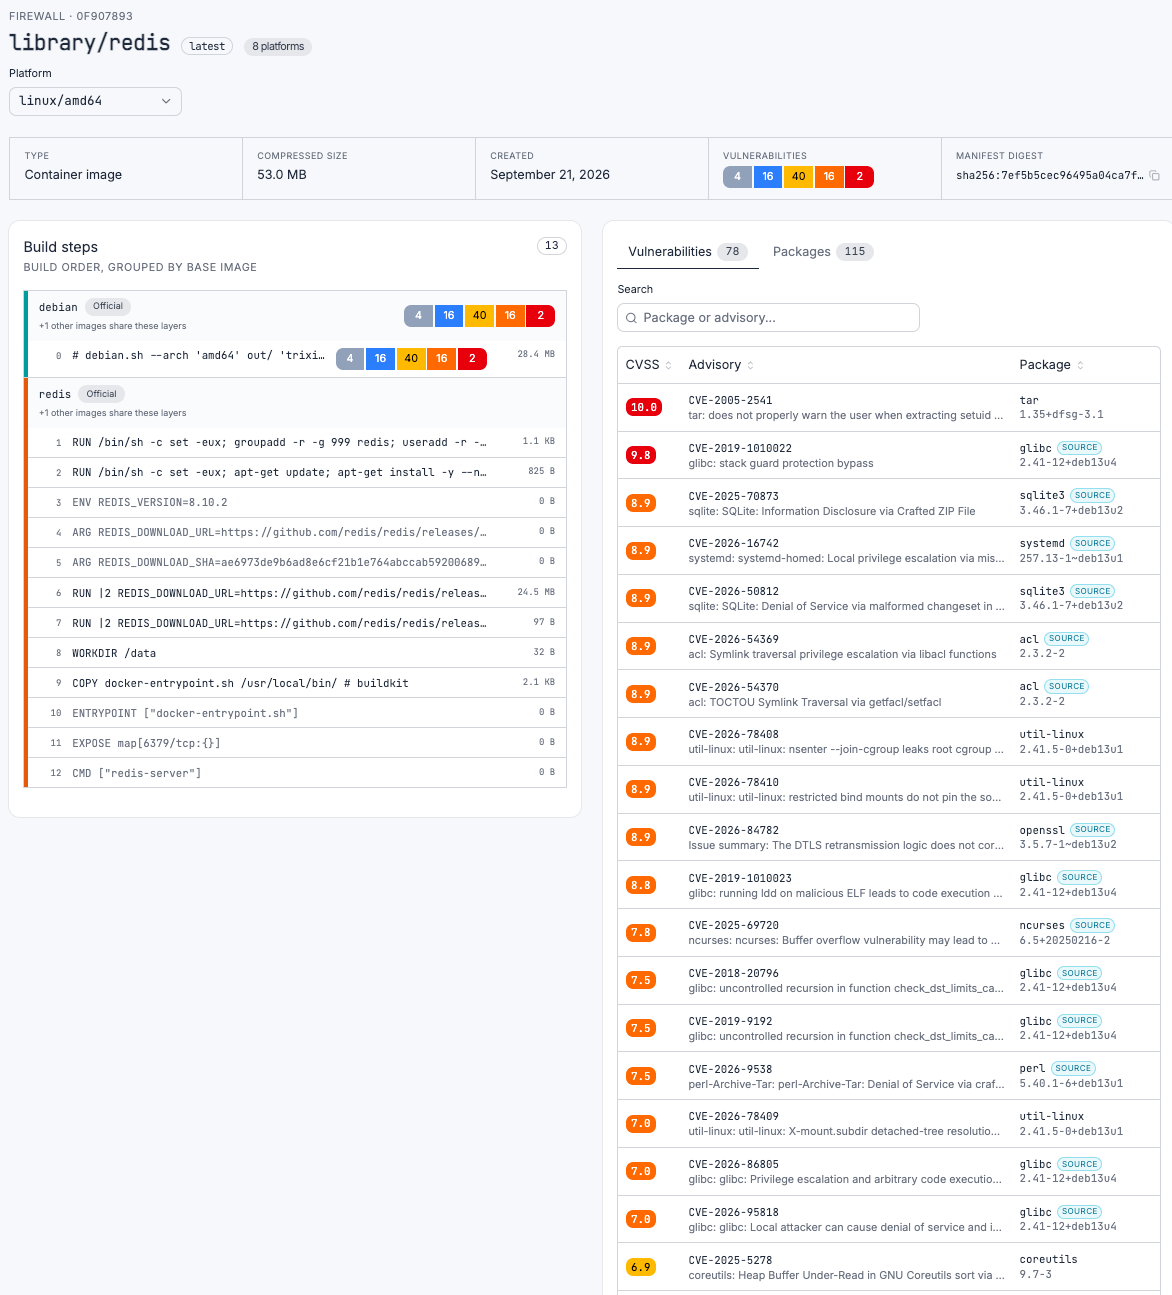Screen dimensions: 1172x1295
Task: Select WORKDIR /data build step
Action: [x=296, y=653]
